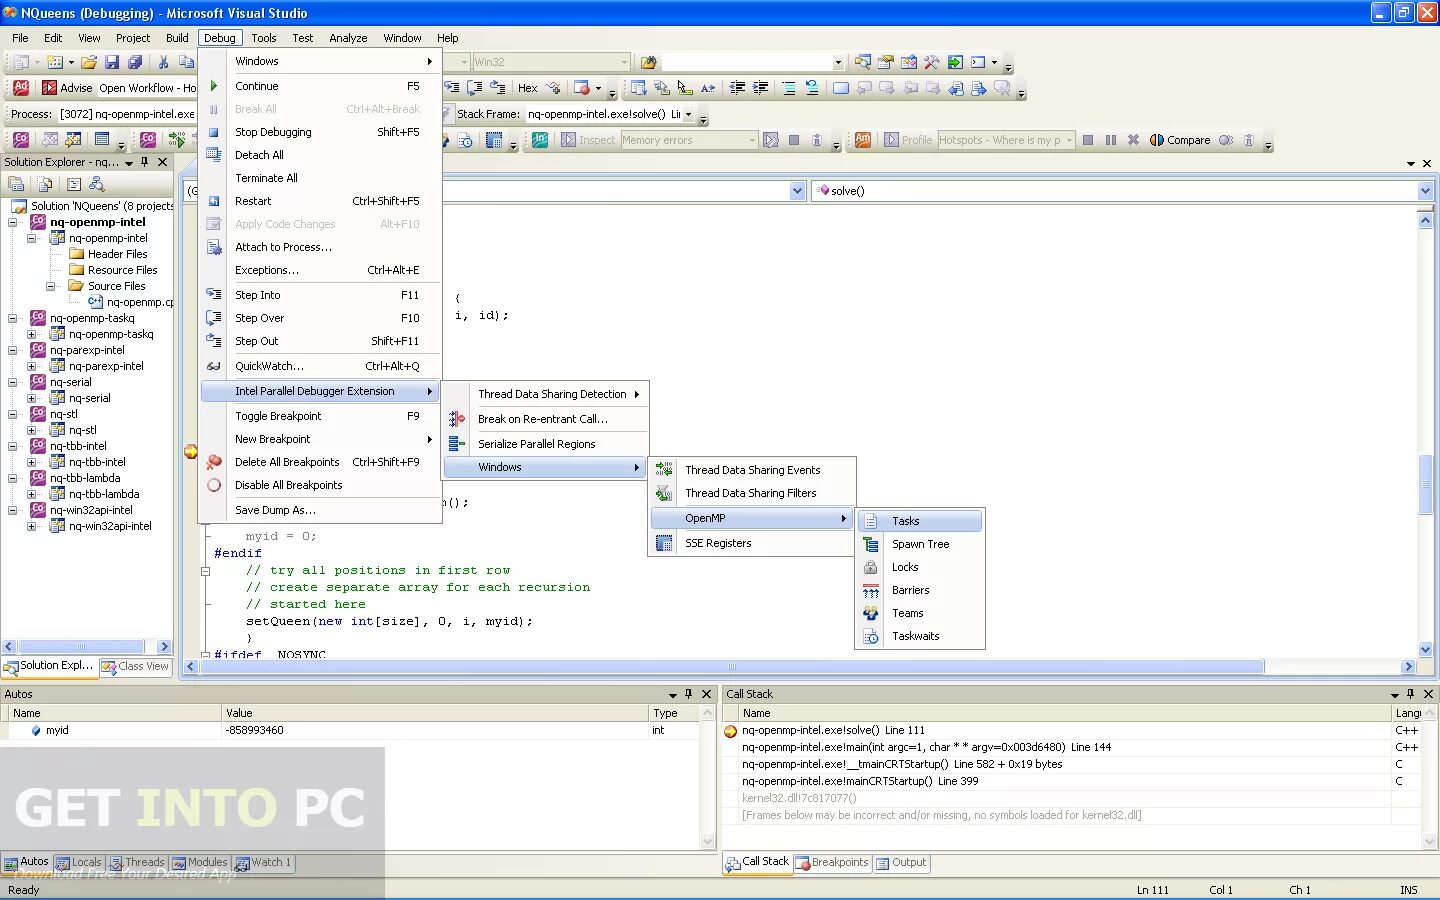The width and height of the screenshot is (1440, 900).
Task: Click the QuickWatch glasses icon
Action: point(213,366)
